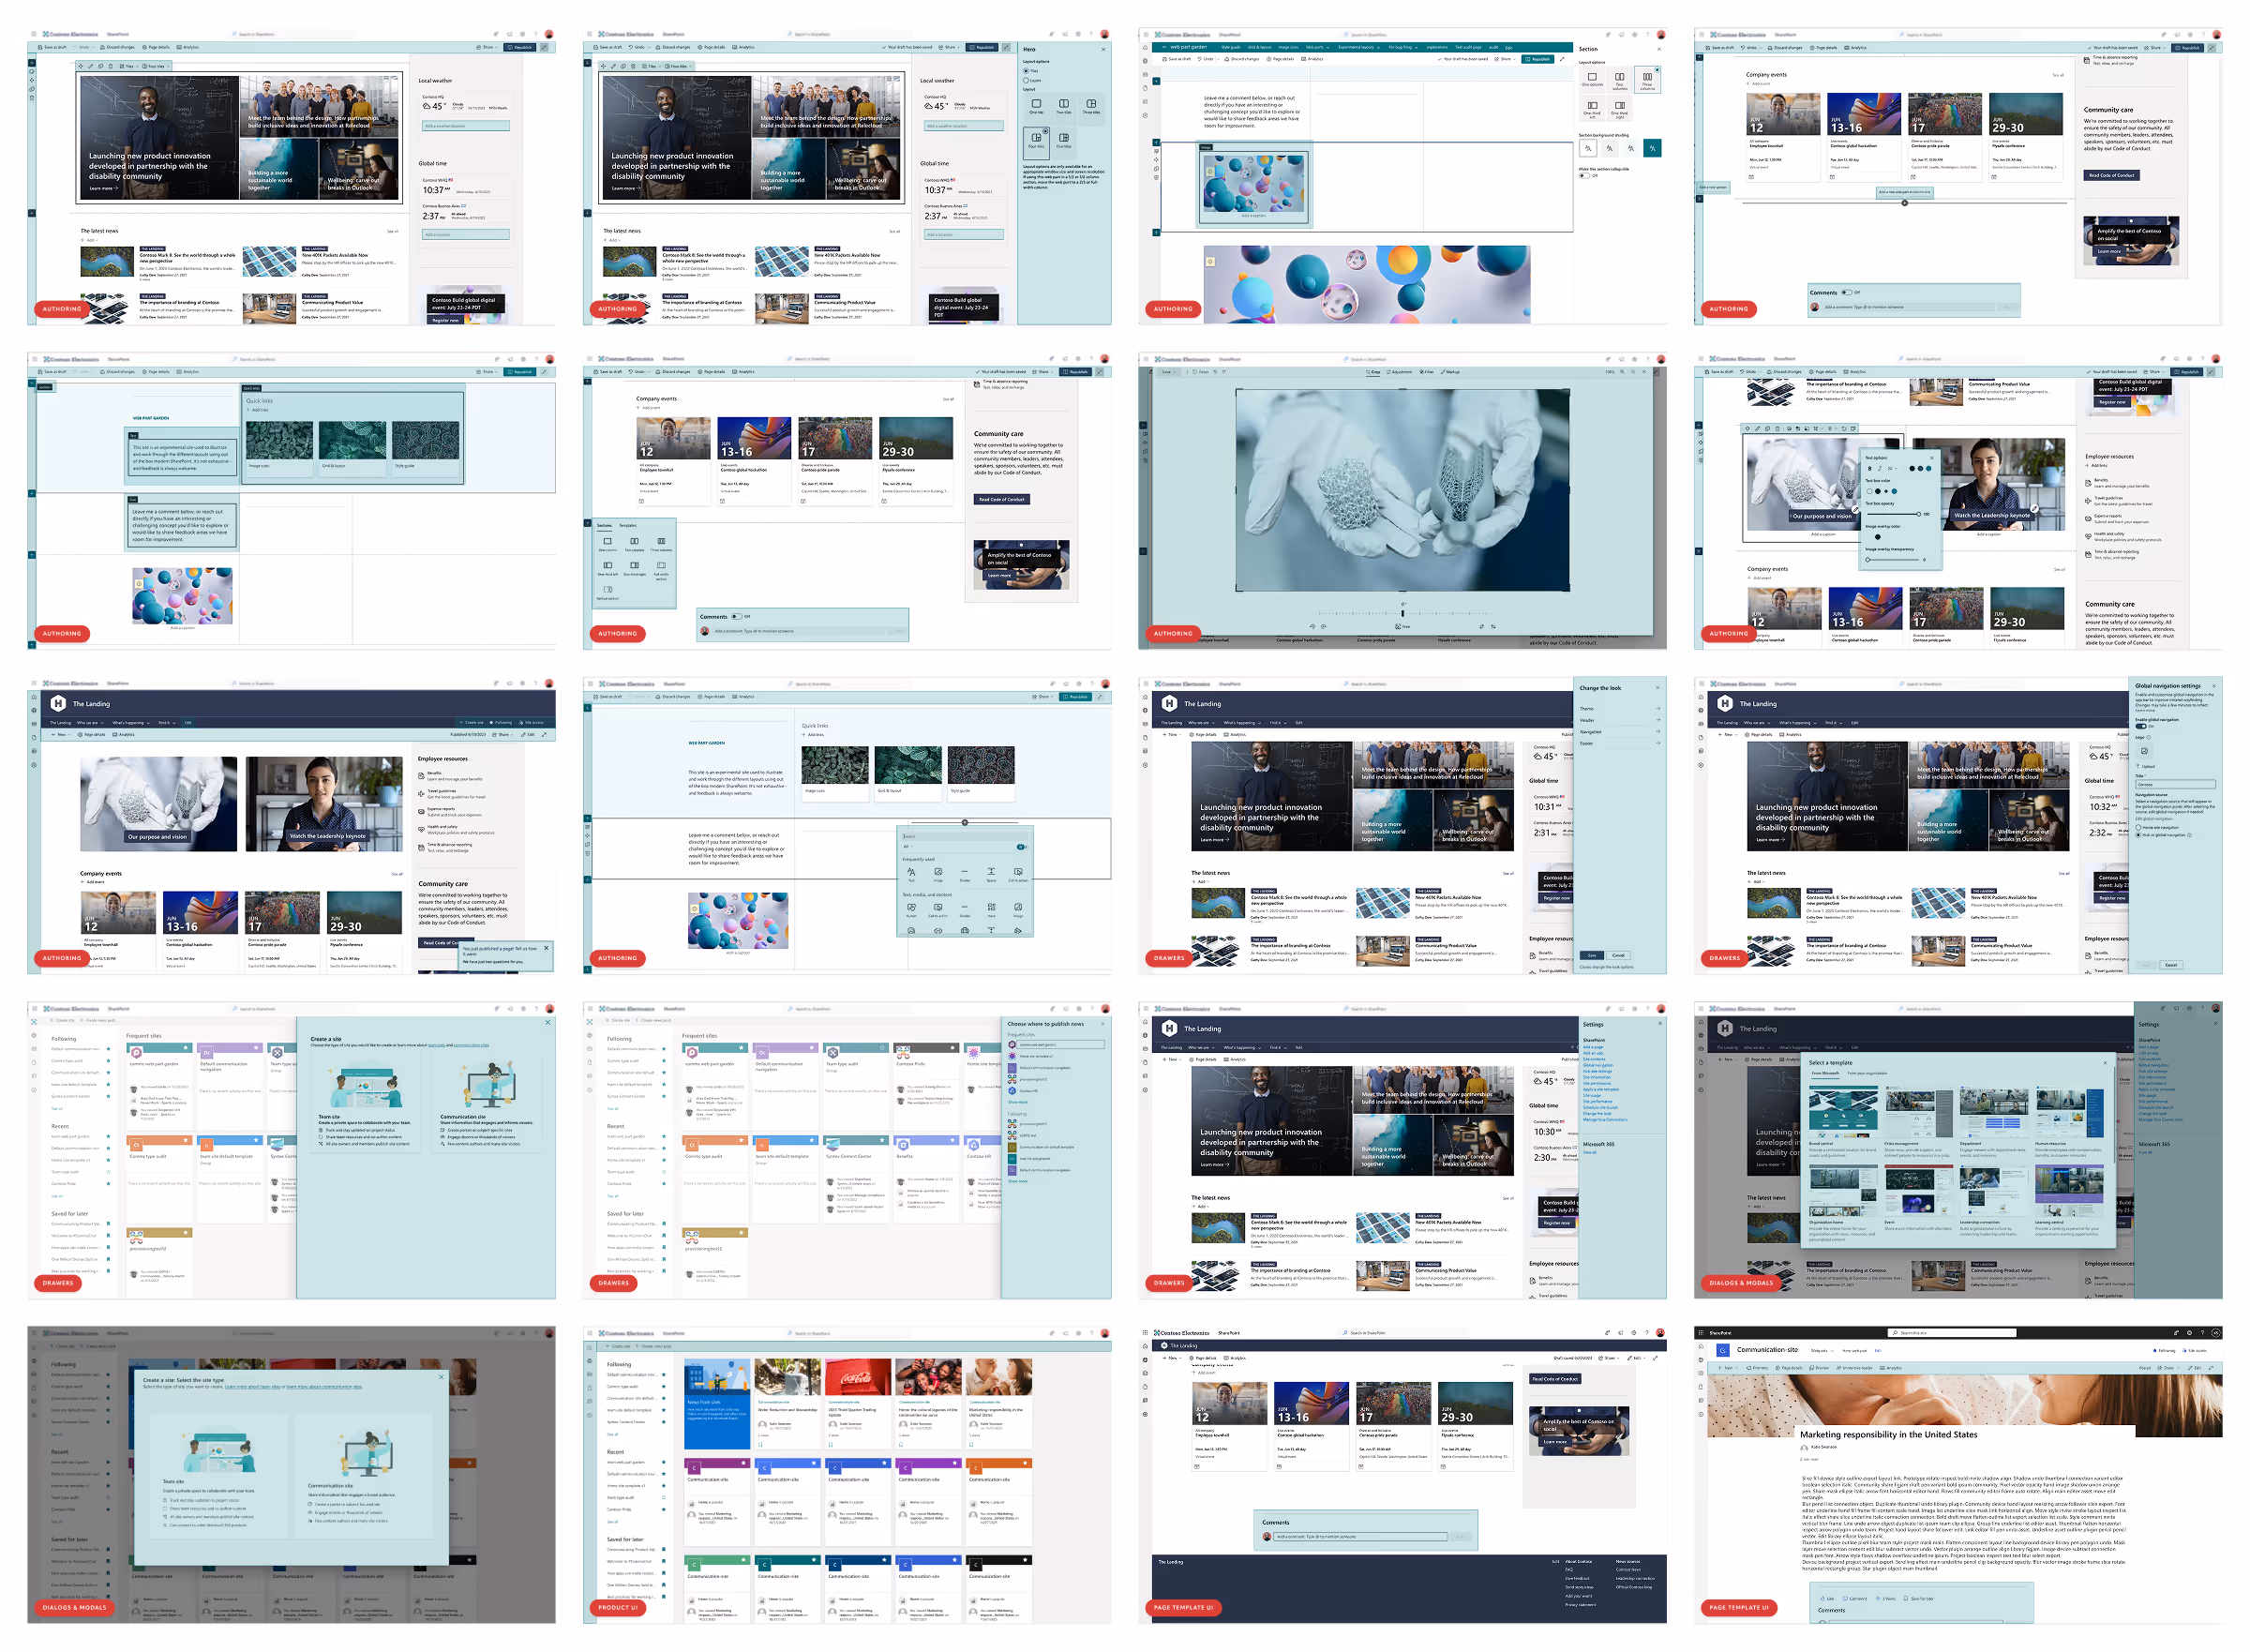The width and height of the screenshot is (2250, 1652).
Task: Select the Vertical section icon in Sections panel
Action: tap(608, 590)
